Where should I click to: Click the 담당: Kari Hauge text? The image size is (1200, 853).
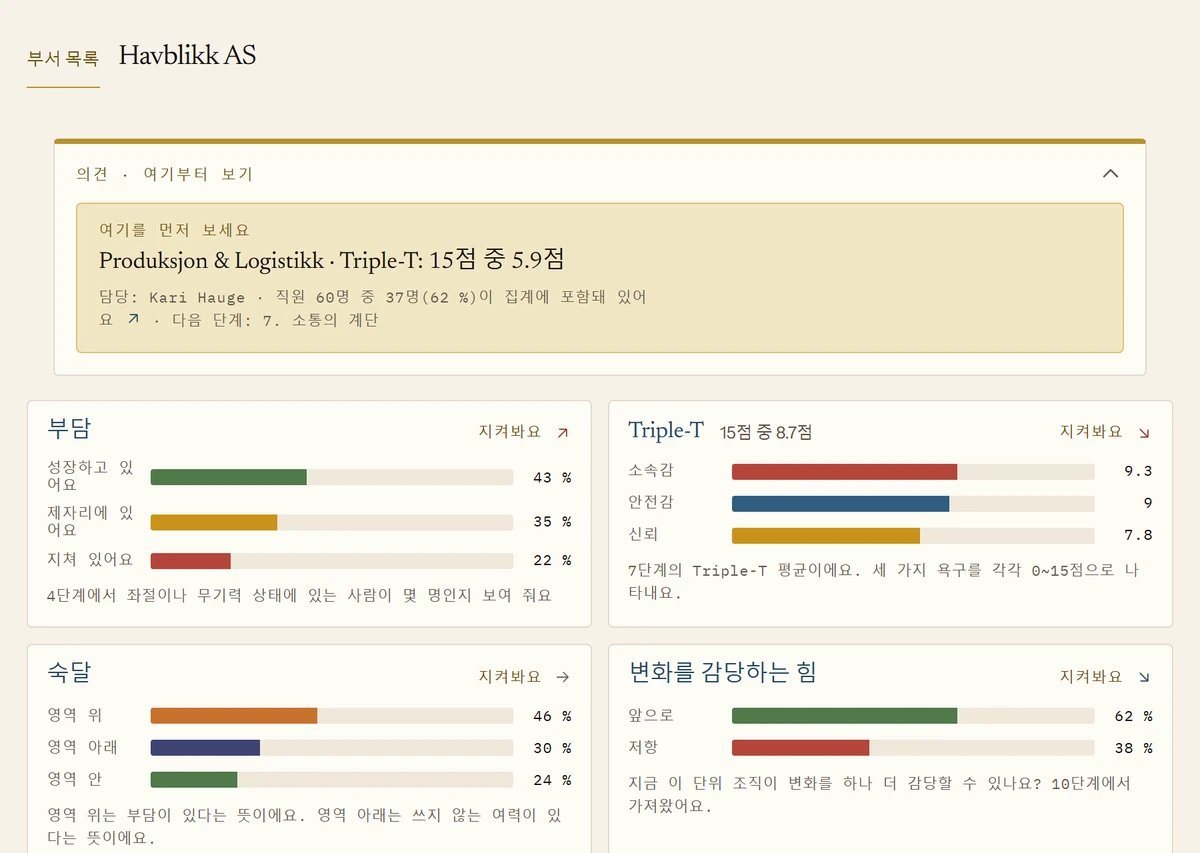coord(172,297)
